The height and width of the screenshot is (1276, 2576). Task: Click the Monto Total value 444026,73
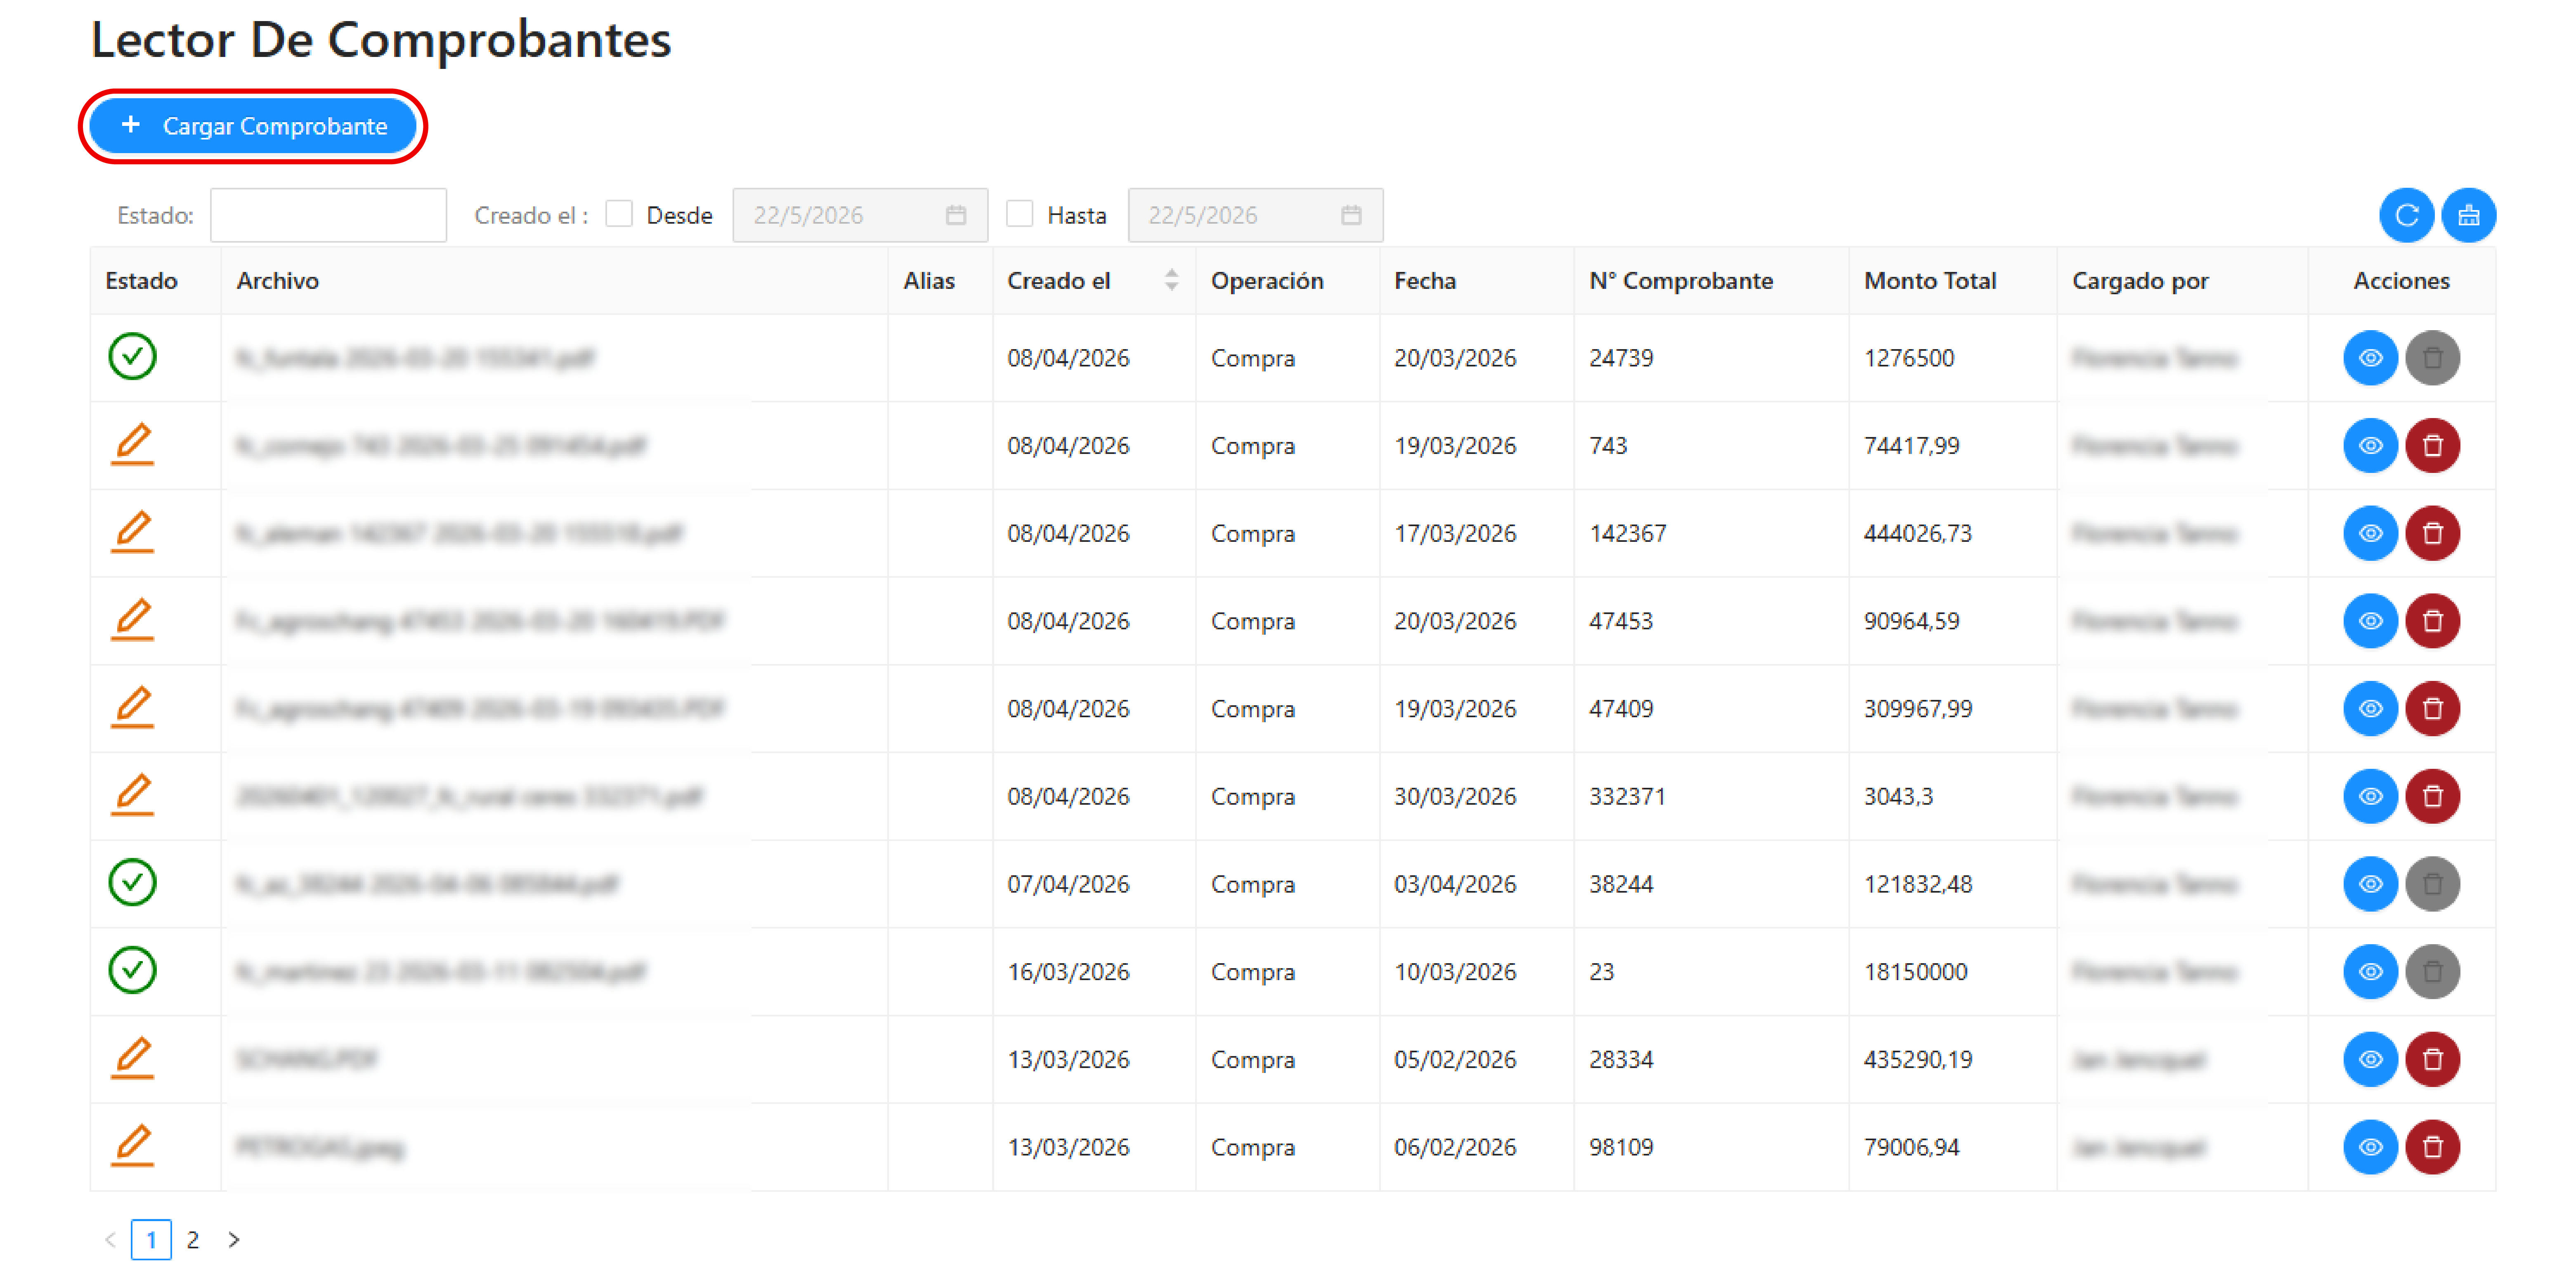[1918, 533]
